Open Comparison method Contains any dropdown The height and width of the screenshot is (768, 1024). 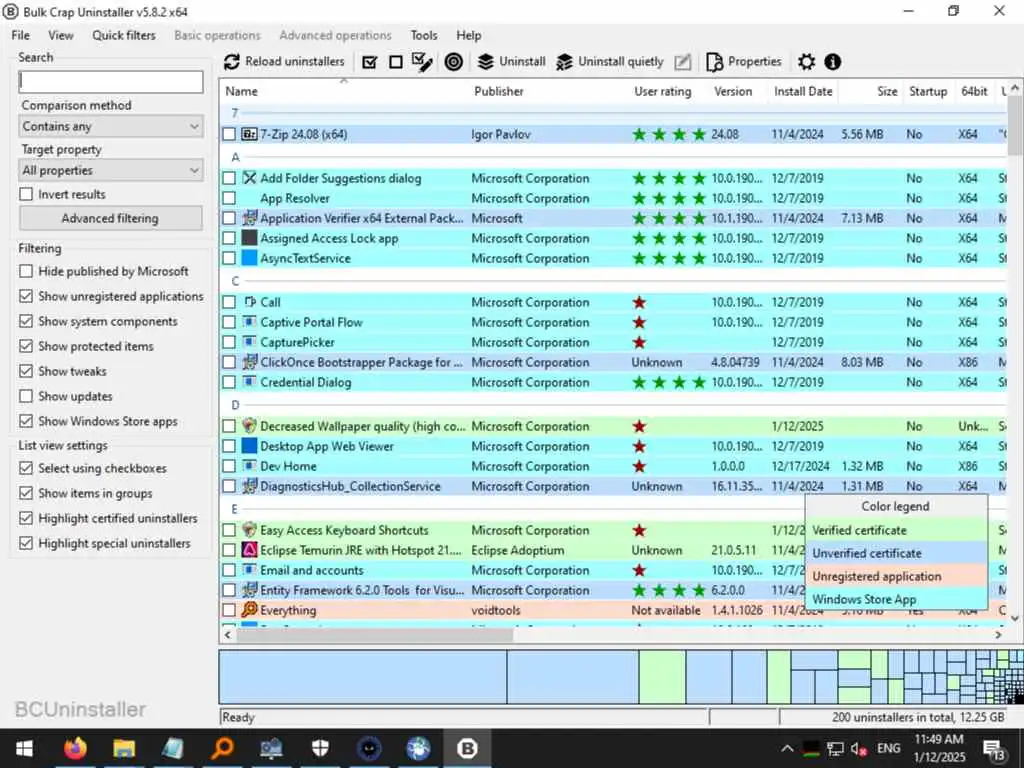111,127
